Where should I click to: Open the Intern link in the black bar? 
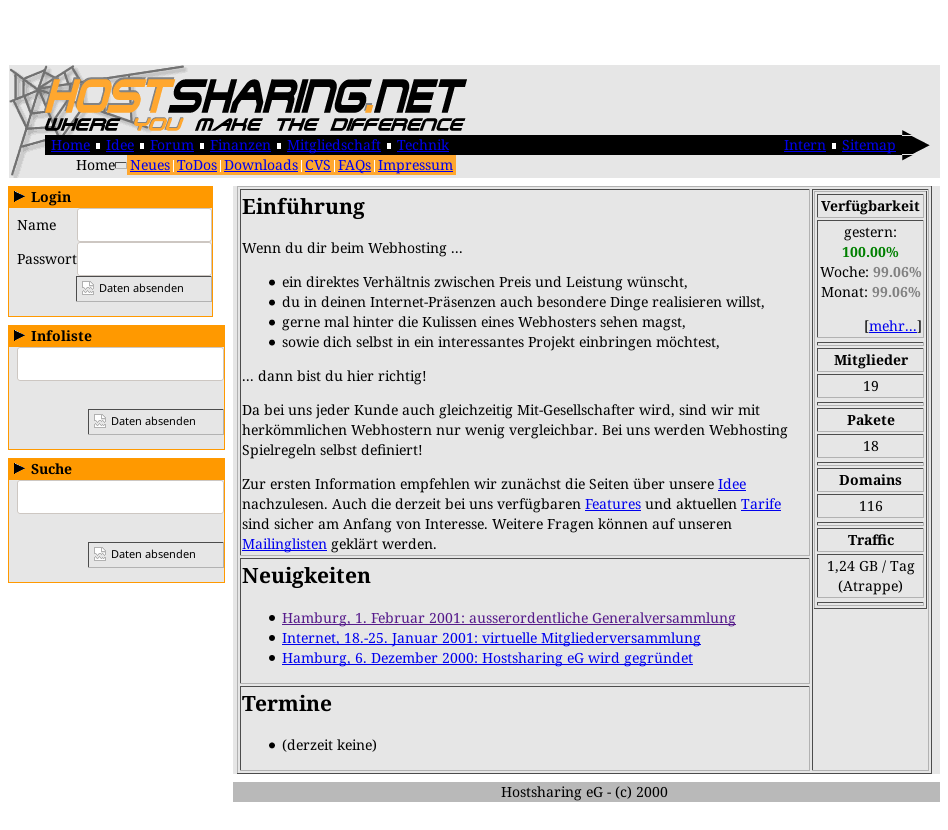[805, 145]
